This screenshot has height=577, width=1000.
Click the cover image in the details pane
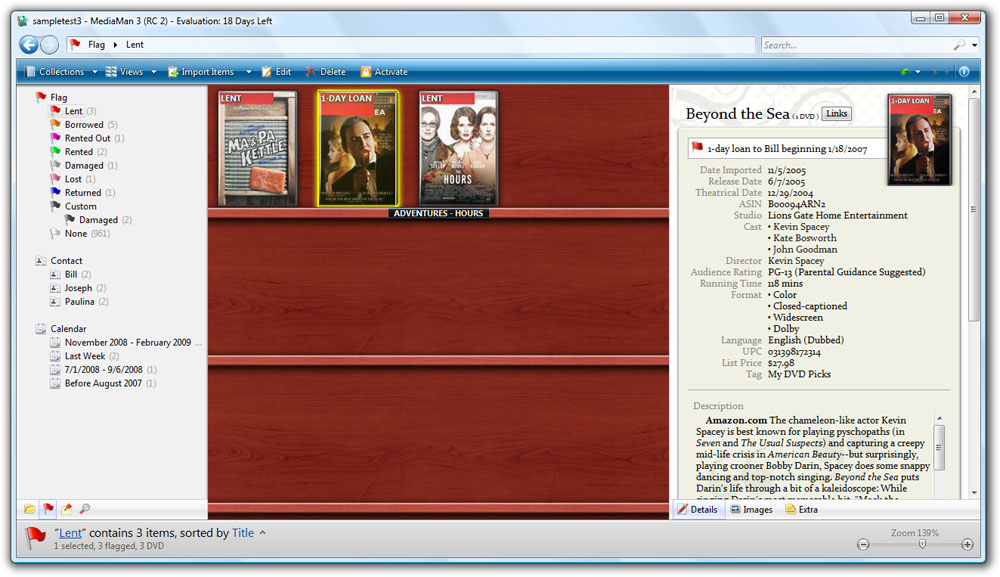(x=919, y=140)
